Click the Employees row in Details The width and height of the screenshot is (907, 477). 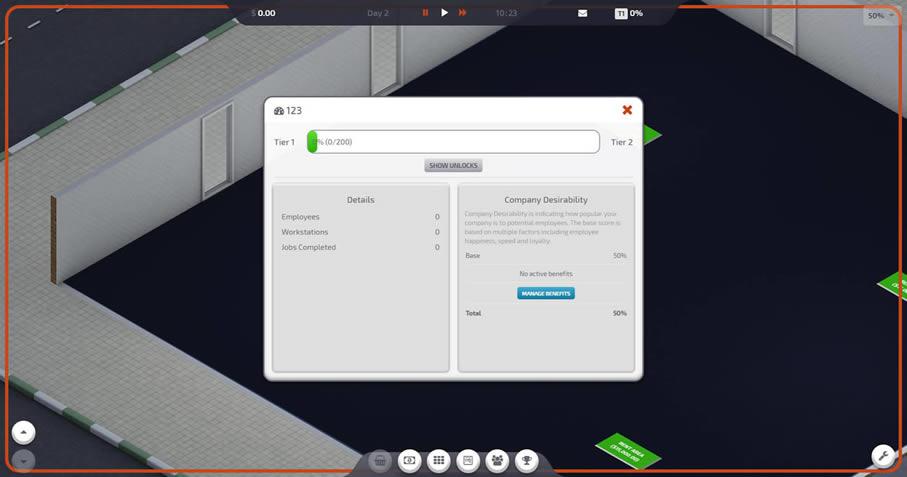point(360,217)
